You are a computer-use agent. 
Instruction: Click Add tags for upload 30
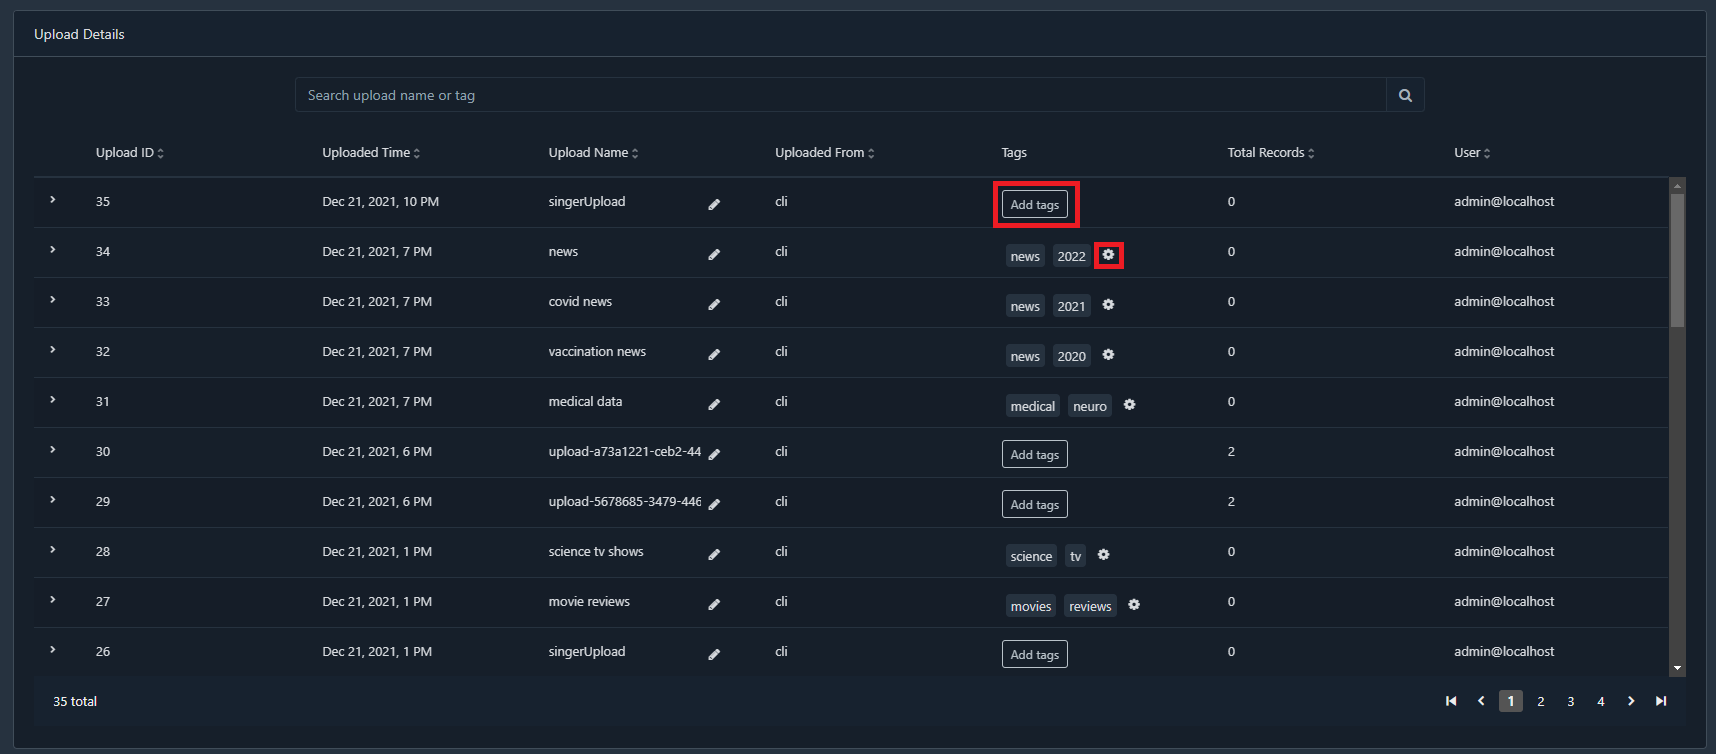click(1035, 454)
